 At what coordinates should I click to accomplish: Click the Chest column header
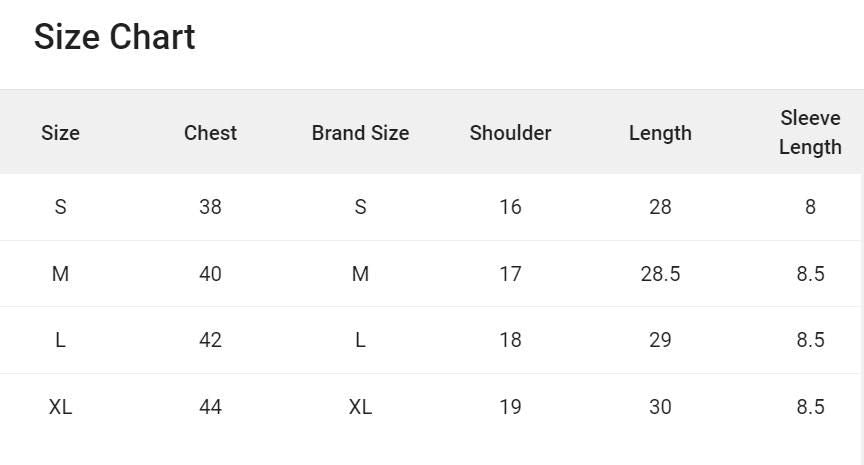[x=210, y=133]
